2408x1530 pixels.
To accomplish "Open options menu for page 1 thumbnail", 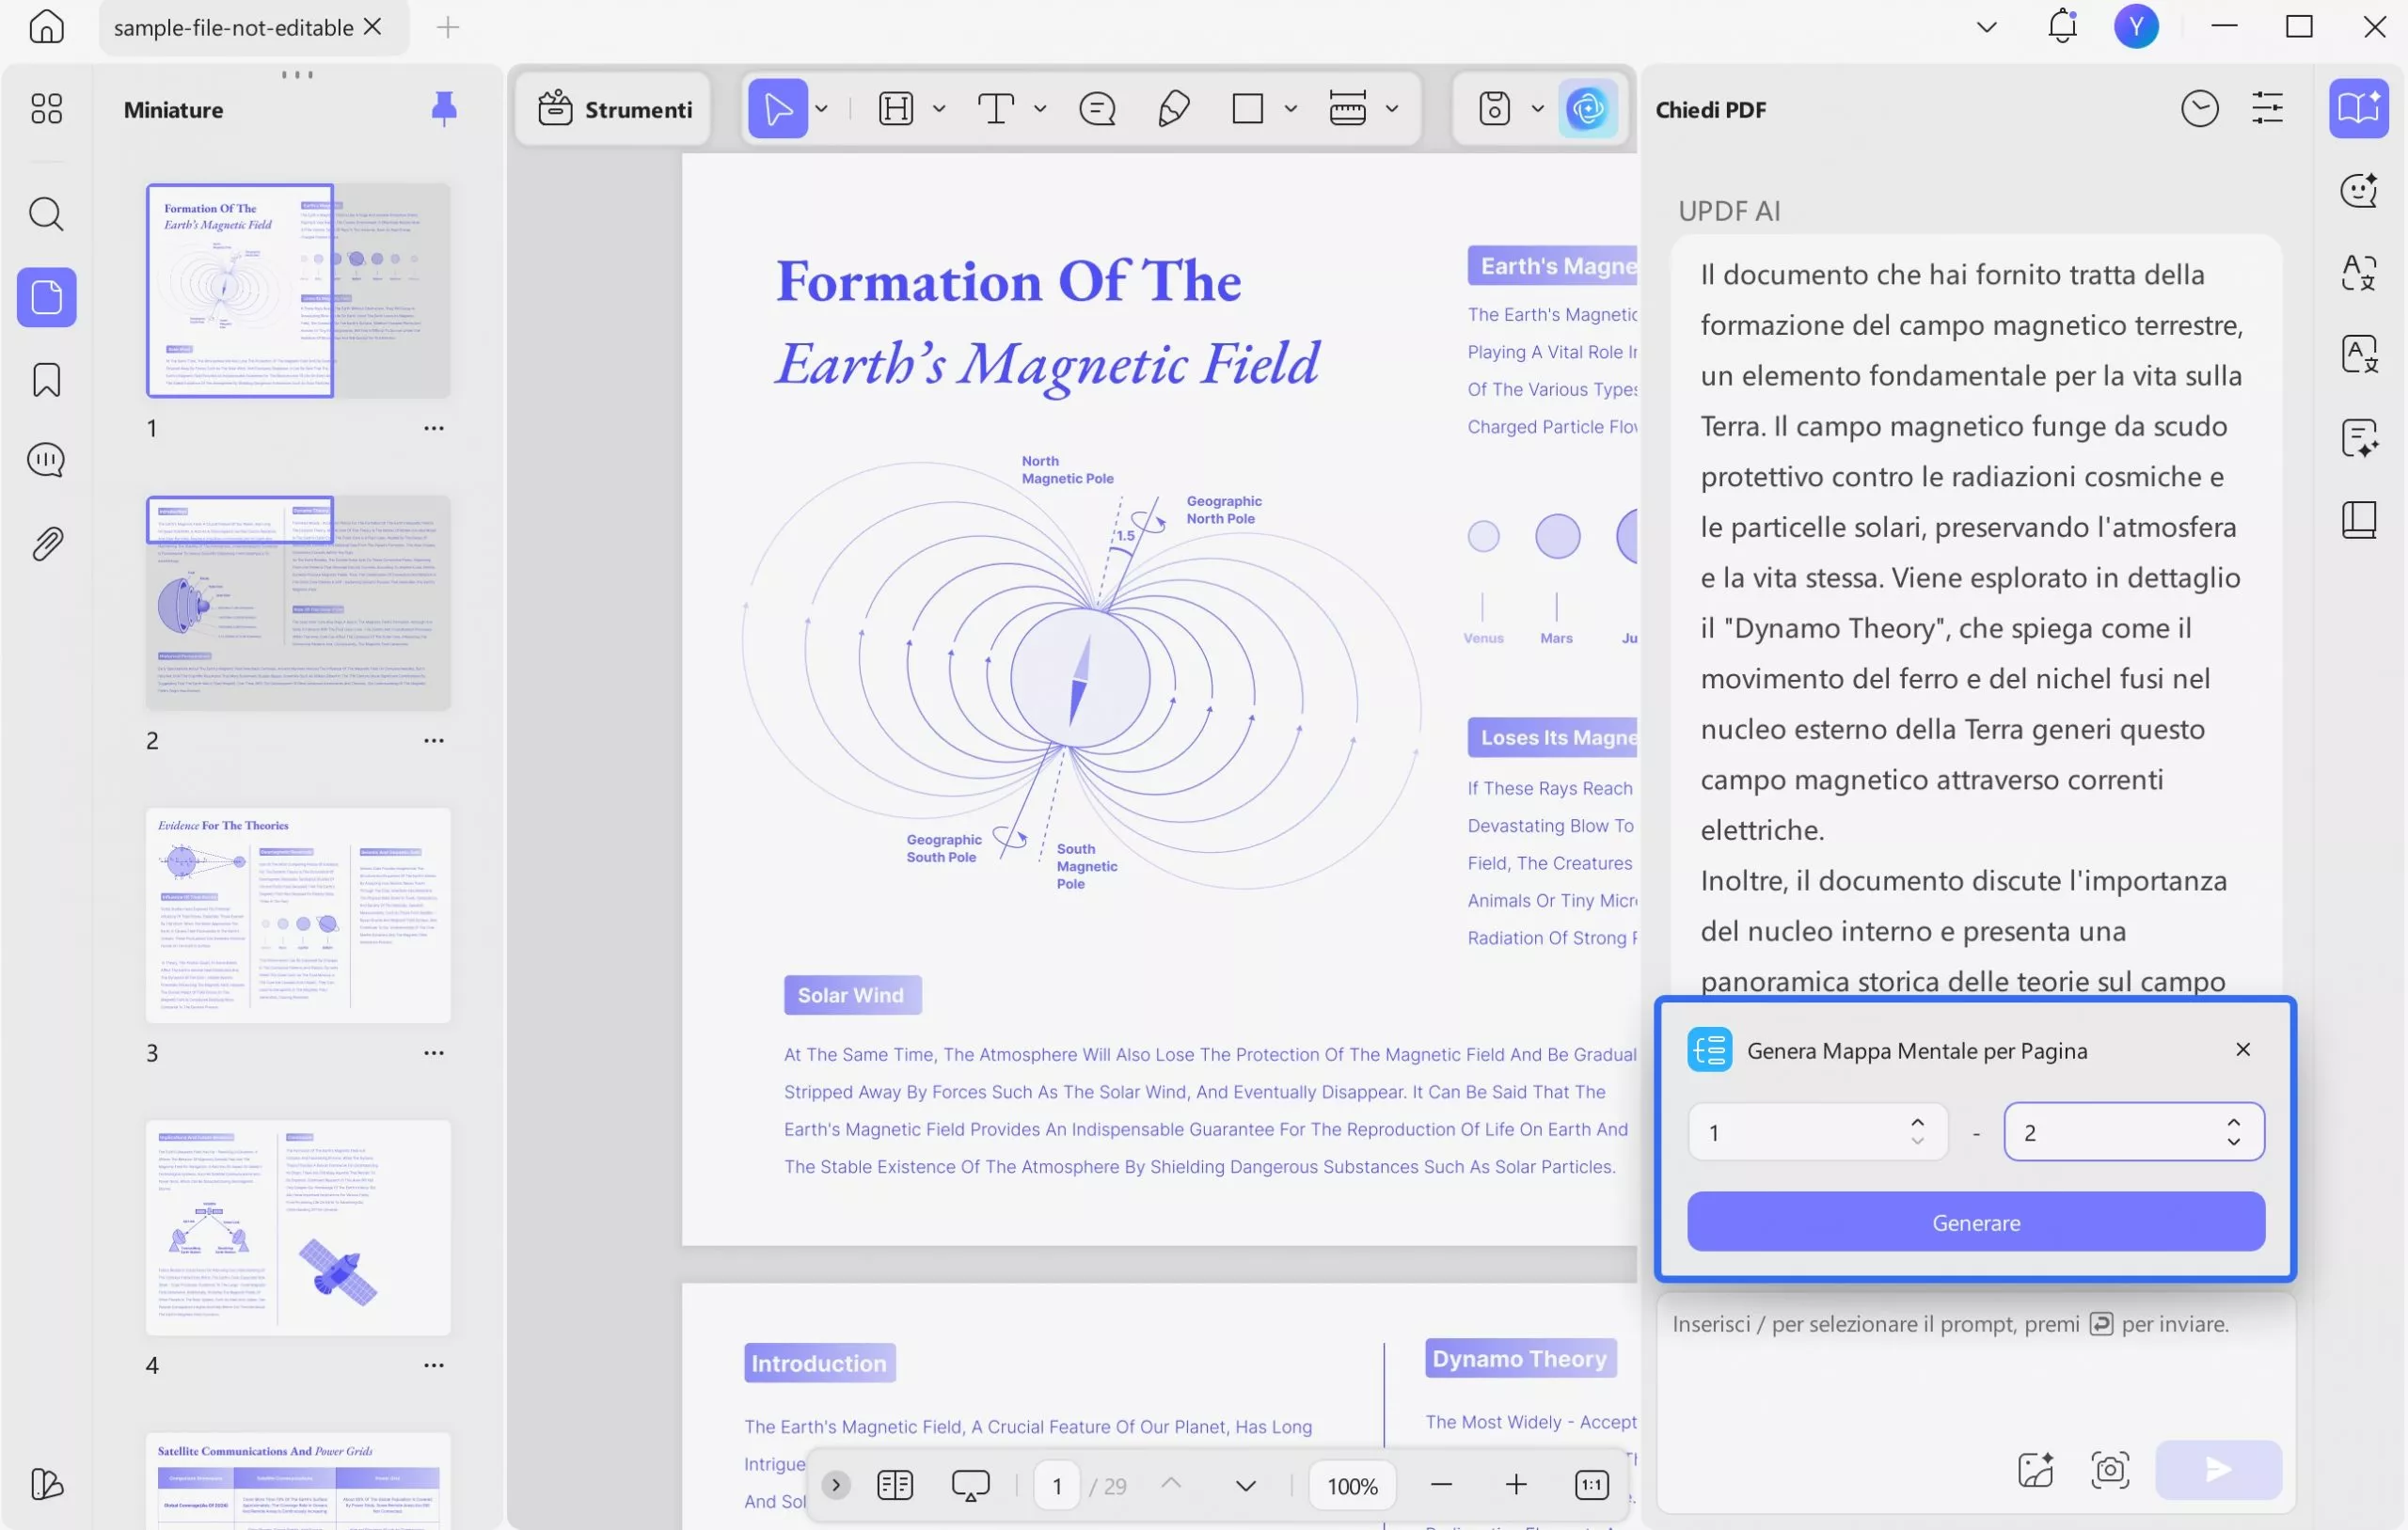I will [x=433, y=428].
